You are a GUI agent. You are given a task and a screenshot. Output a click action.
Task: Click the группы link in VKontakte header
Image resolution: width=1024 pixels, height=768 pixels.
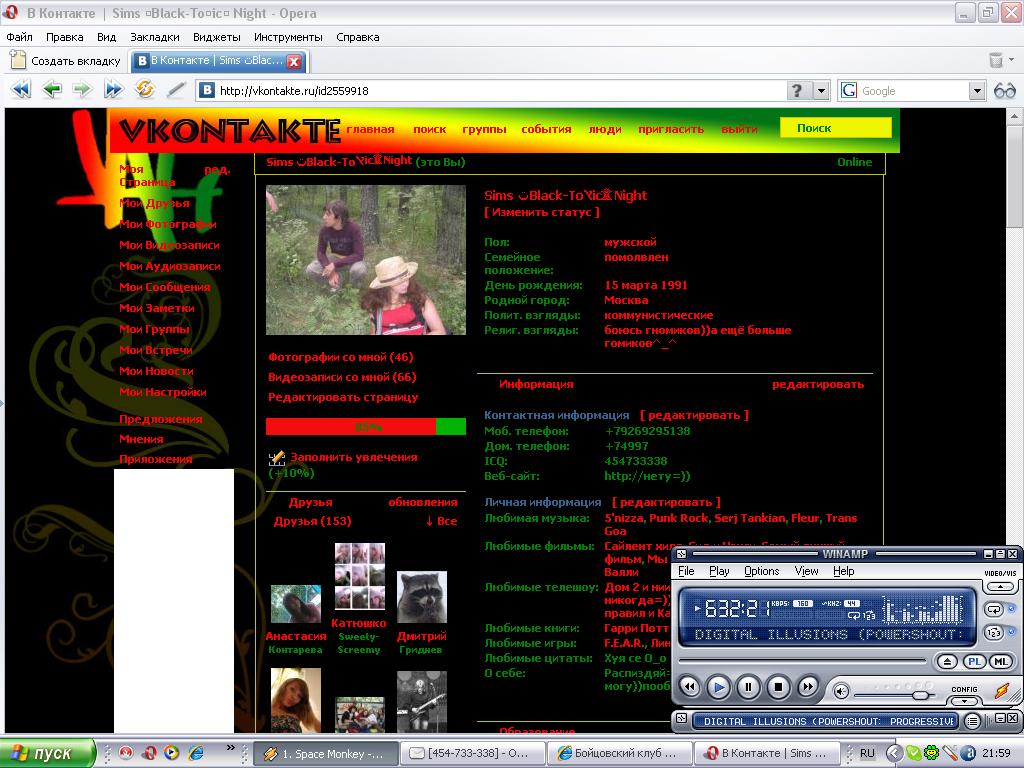coord(484,129)
